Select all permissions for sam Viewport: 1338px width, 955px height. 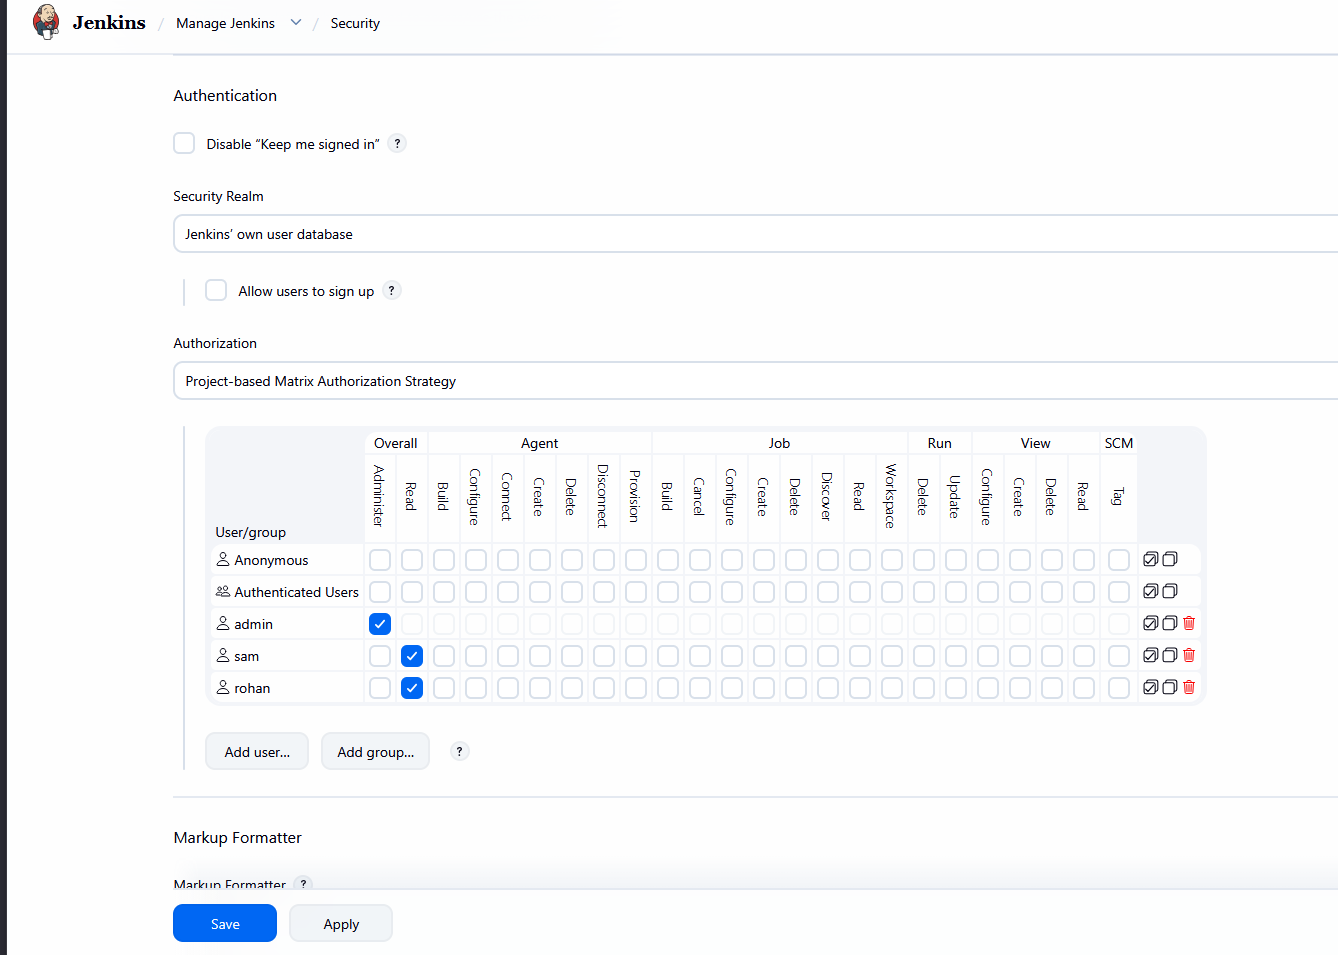pyautogui.click(x=1150, y=655)
